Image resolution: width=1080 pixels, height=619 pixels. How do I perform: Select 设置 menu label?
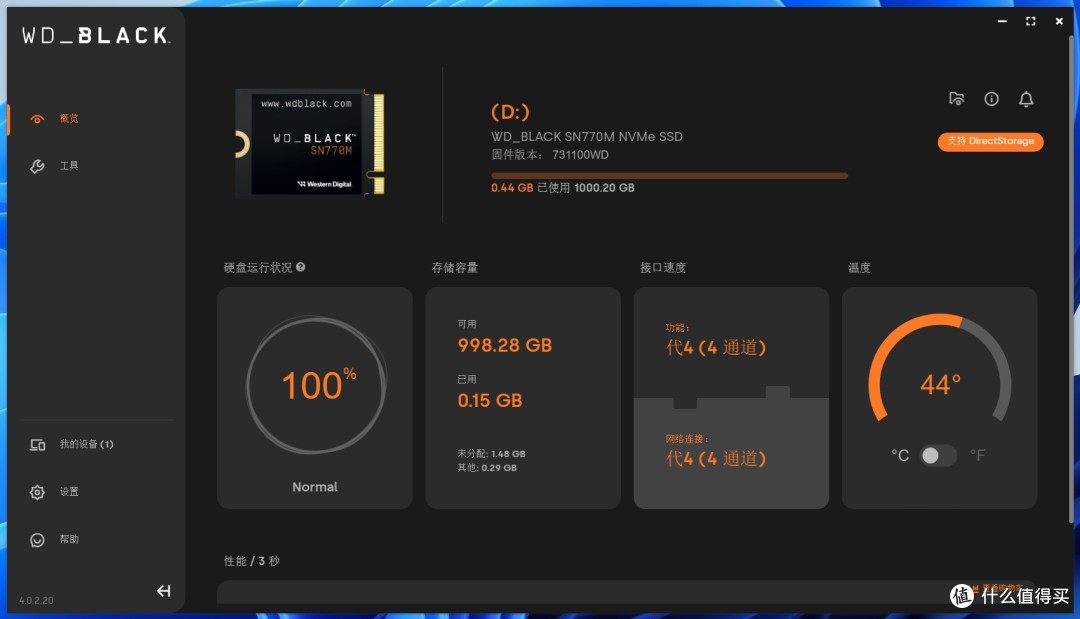click(69, 492)
